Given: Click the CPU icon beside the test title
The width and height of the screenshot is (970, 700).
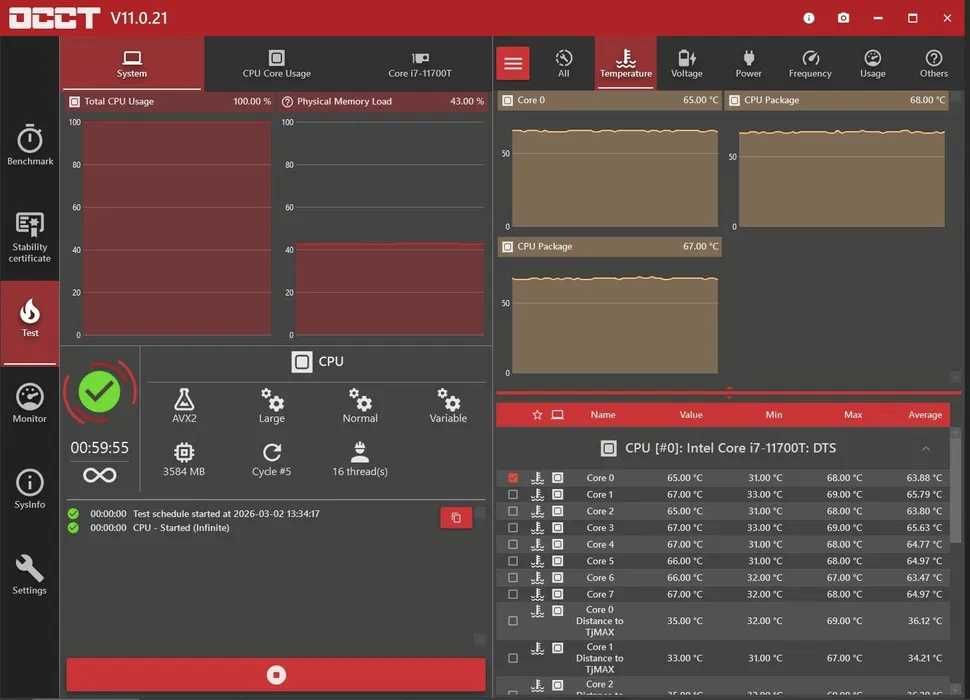Looking at the screenshot, I should (x=302, y=362).
